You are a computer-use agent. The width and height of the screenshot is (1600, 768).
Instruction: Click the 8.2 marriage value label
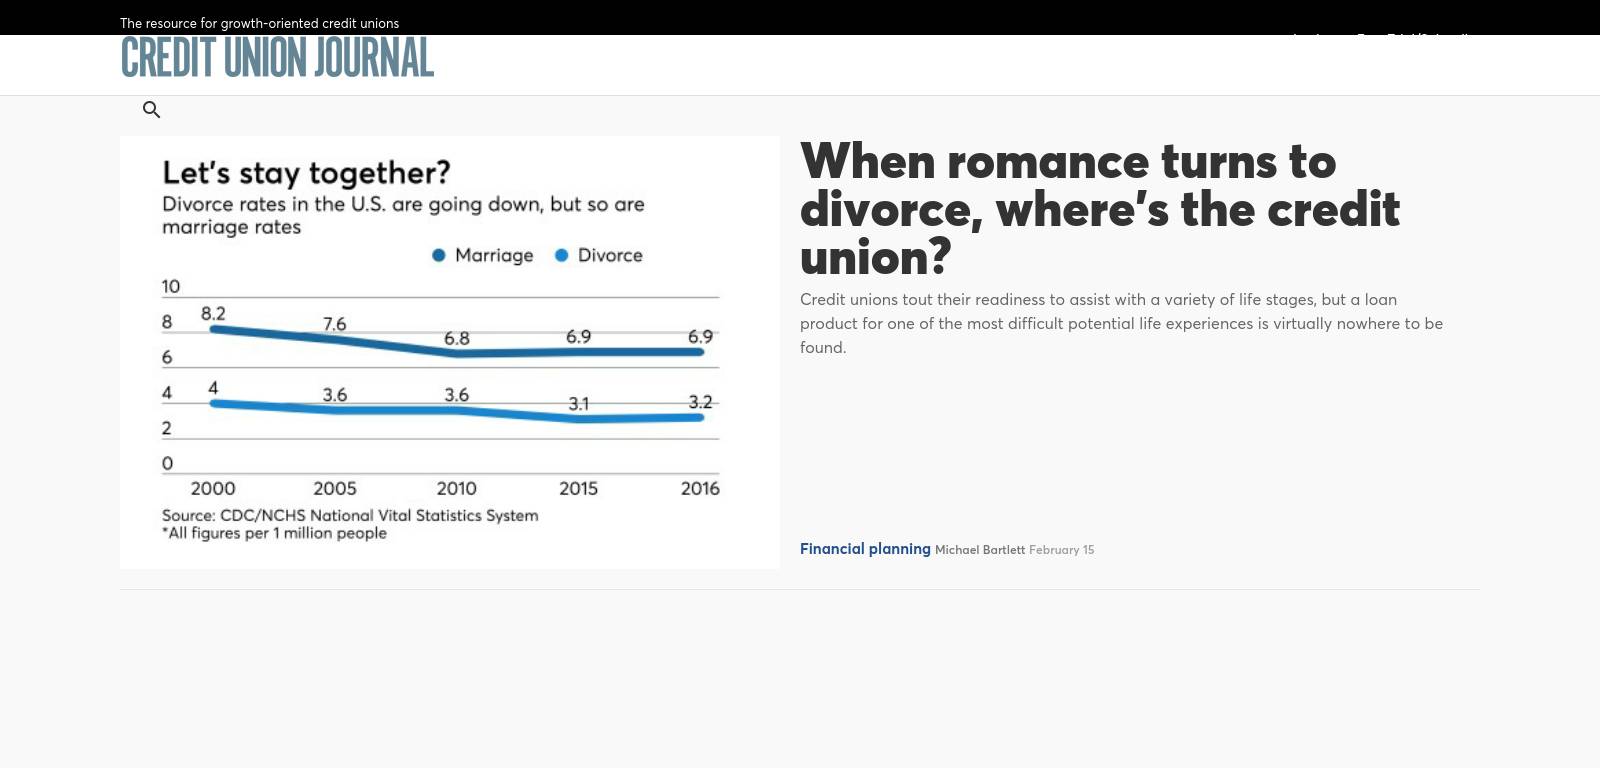tap(213, 314)
